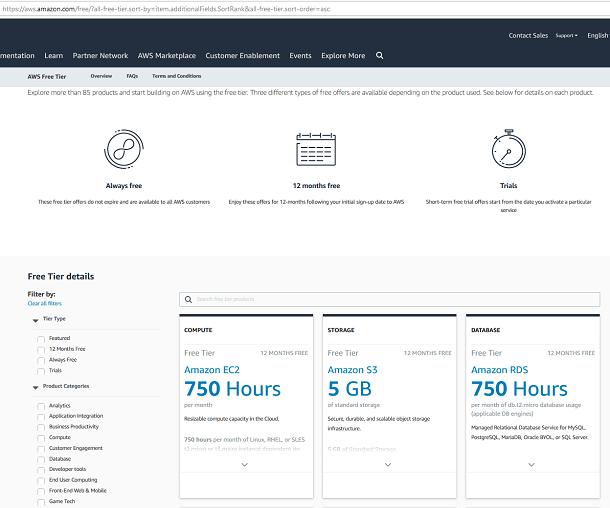Click the Trials stopwatch icon
This screenshot has height=508, width=610.
508,149
